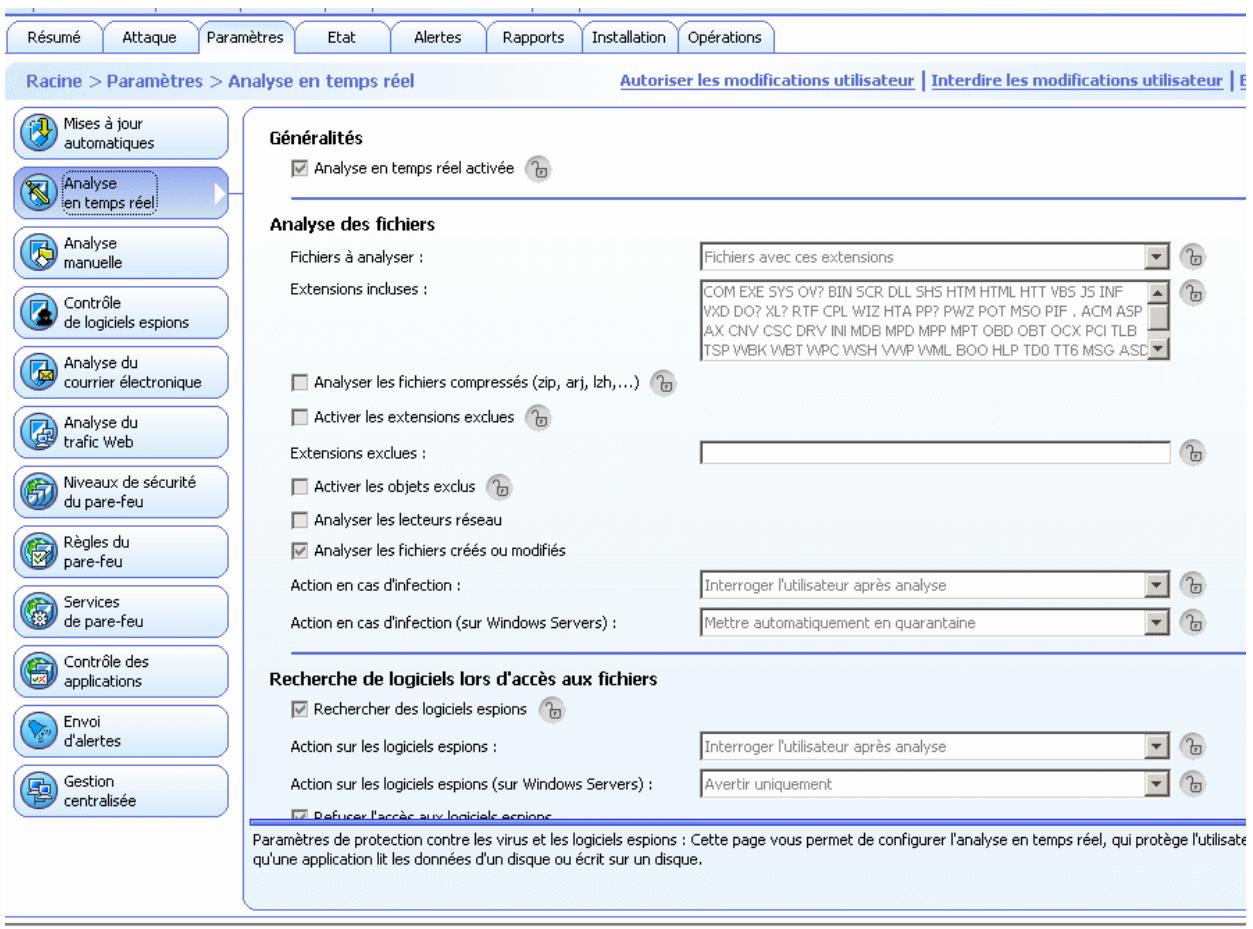
Task: Enable Activer les objets exclus checkbox
Action: click(298, 487)
